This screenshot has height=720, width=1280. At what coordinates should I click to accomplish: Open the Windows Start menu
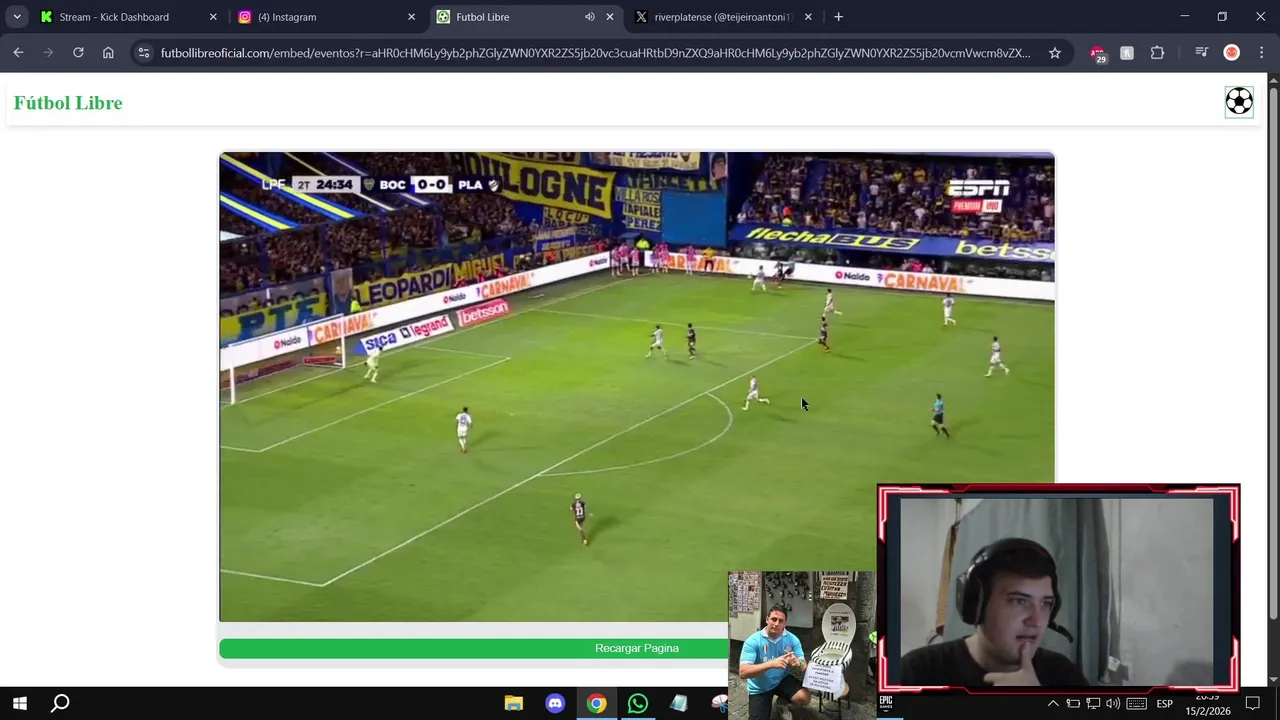point(20,703)
